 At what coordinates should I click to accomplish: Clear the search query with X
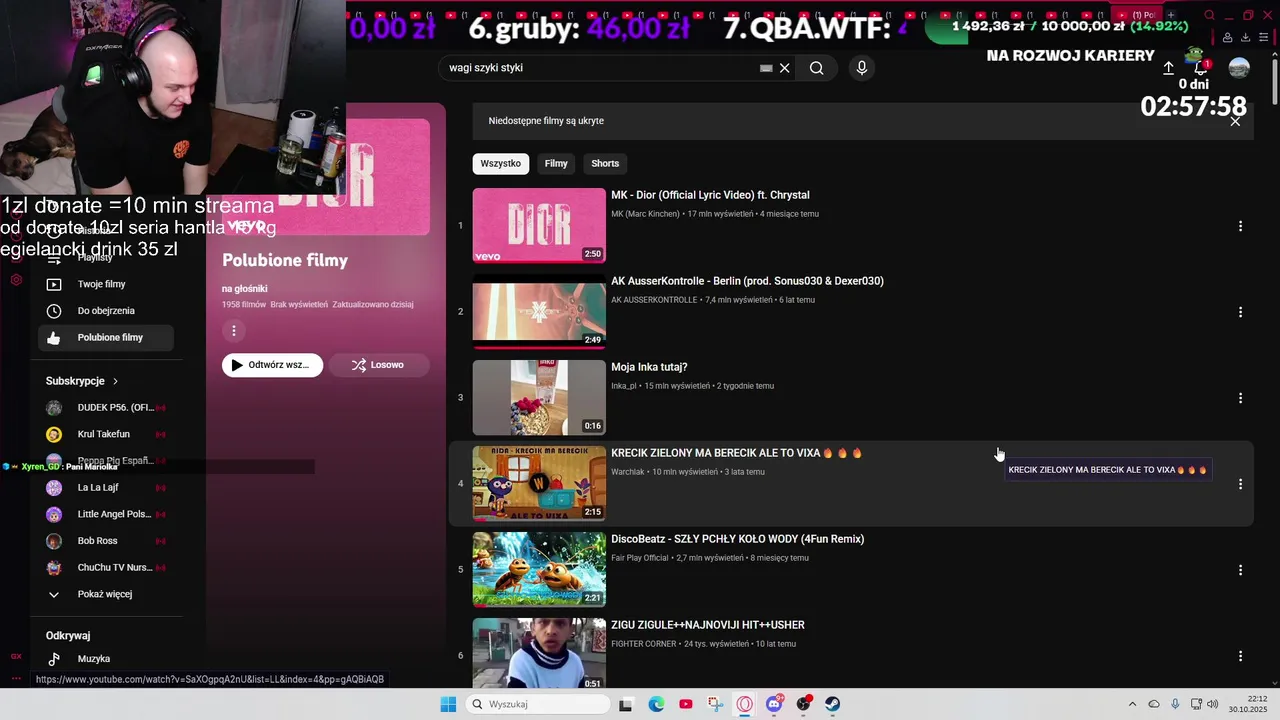tap(785, 68)
